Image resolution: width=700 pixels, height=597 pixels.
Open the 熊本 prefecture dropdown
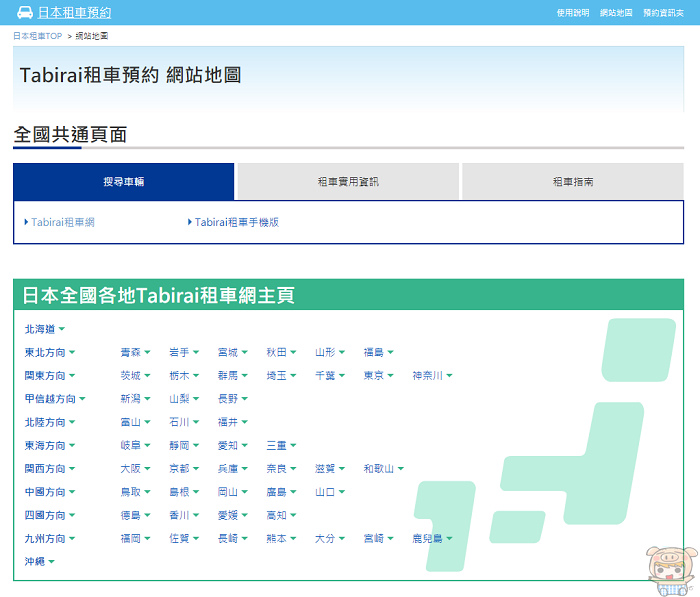coord(281,539)
